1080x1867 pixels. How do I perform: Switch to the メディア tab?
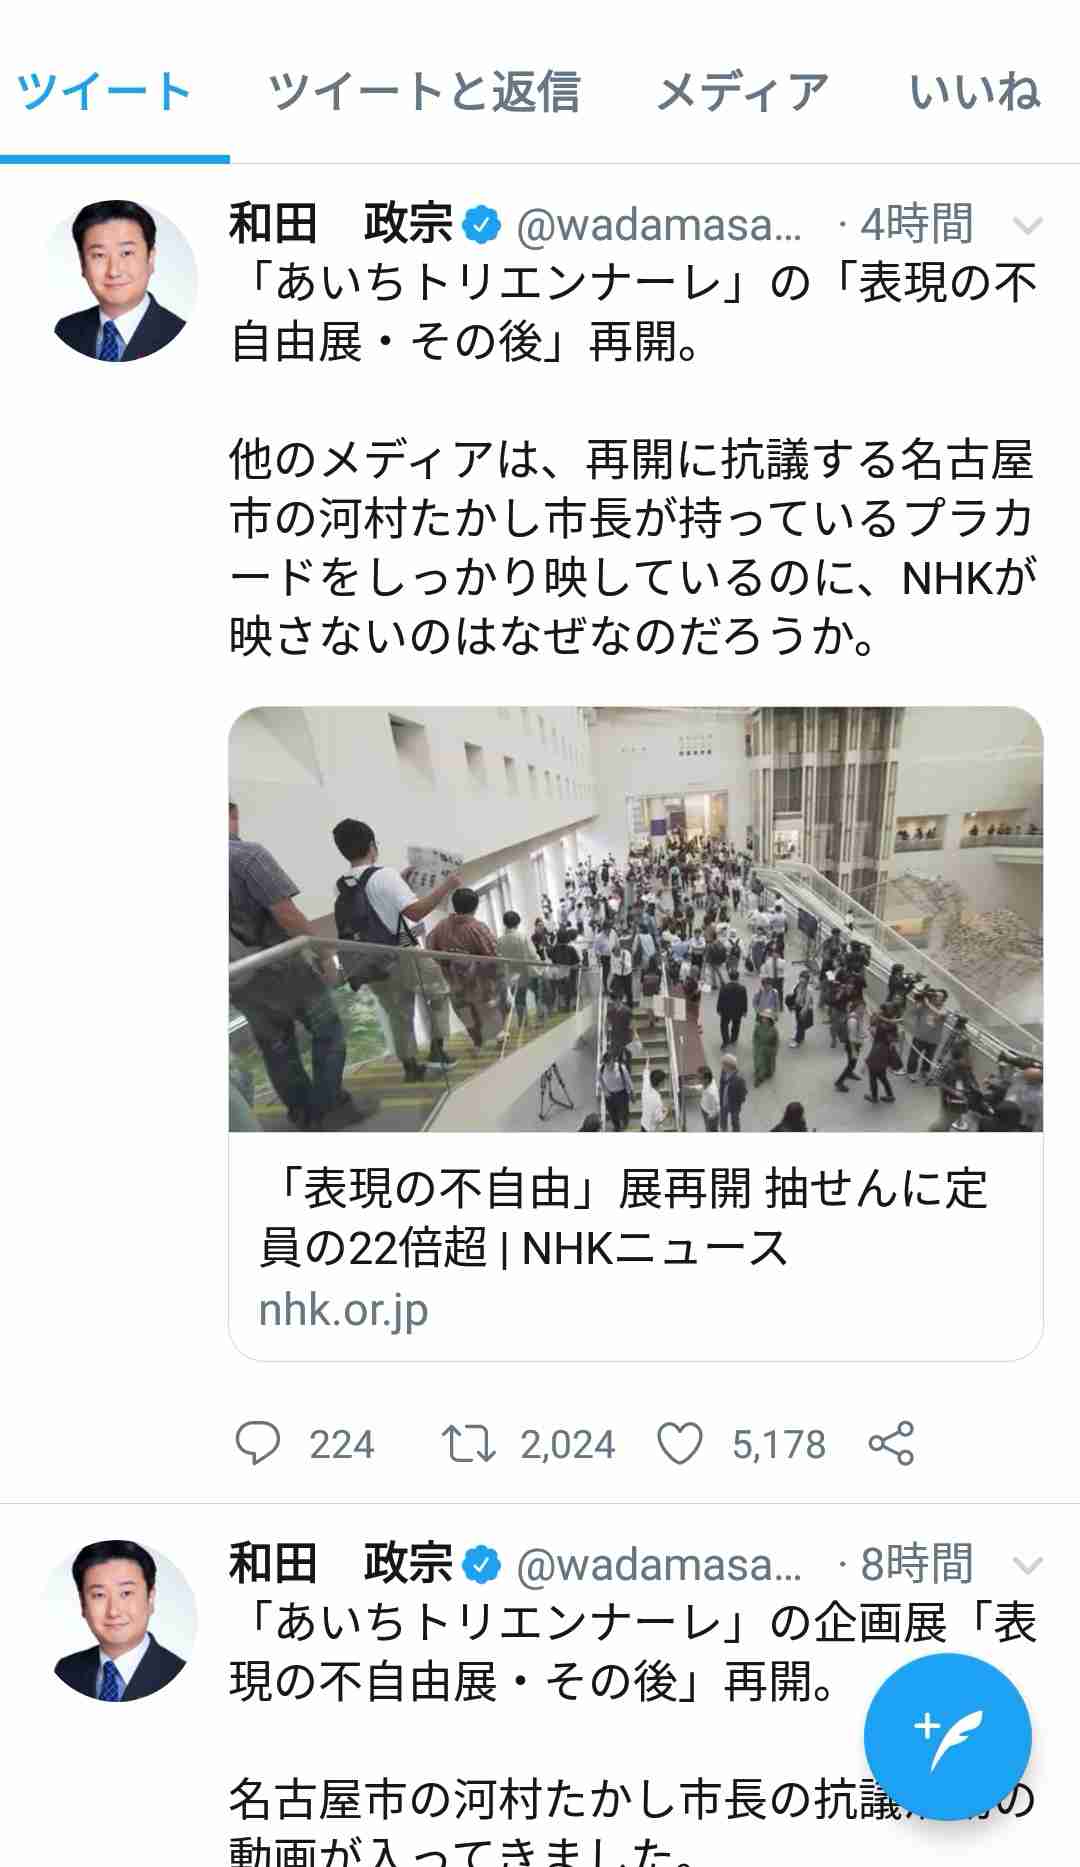click(x=742, y=92)
